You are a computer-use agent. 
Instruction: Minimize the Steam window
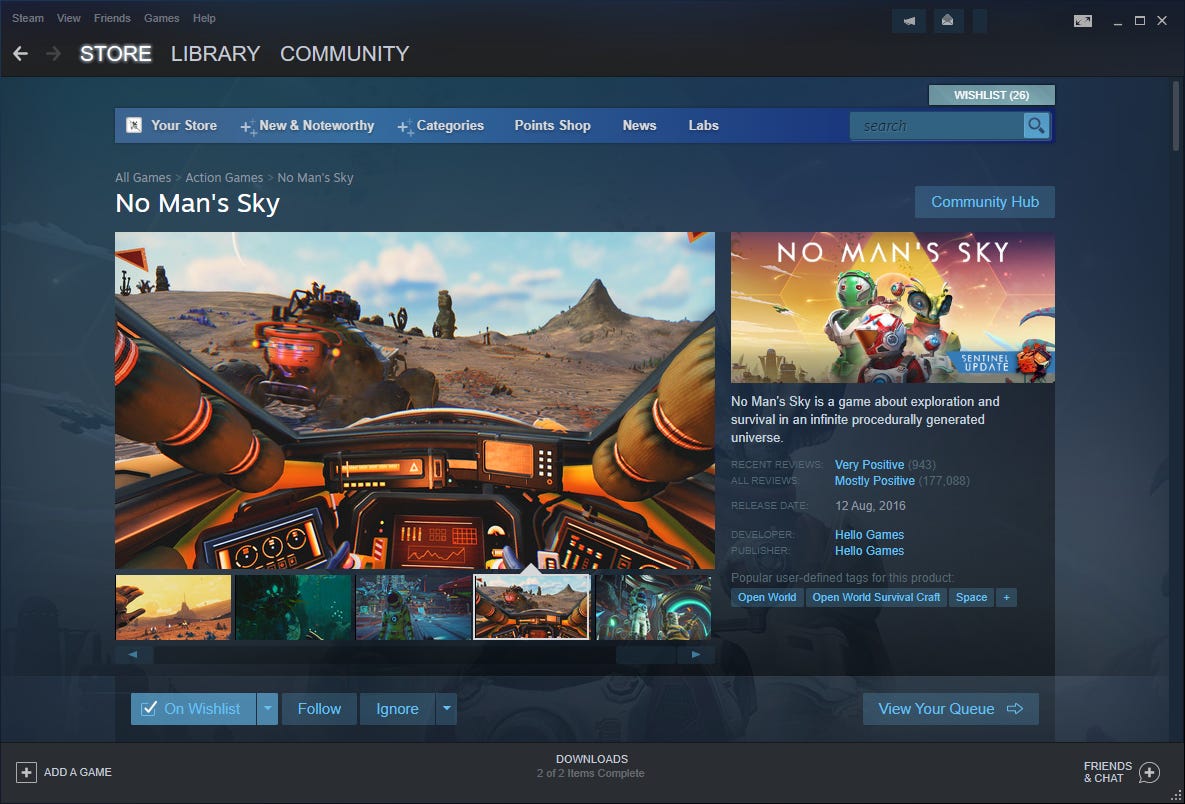click(1117, 21)
